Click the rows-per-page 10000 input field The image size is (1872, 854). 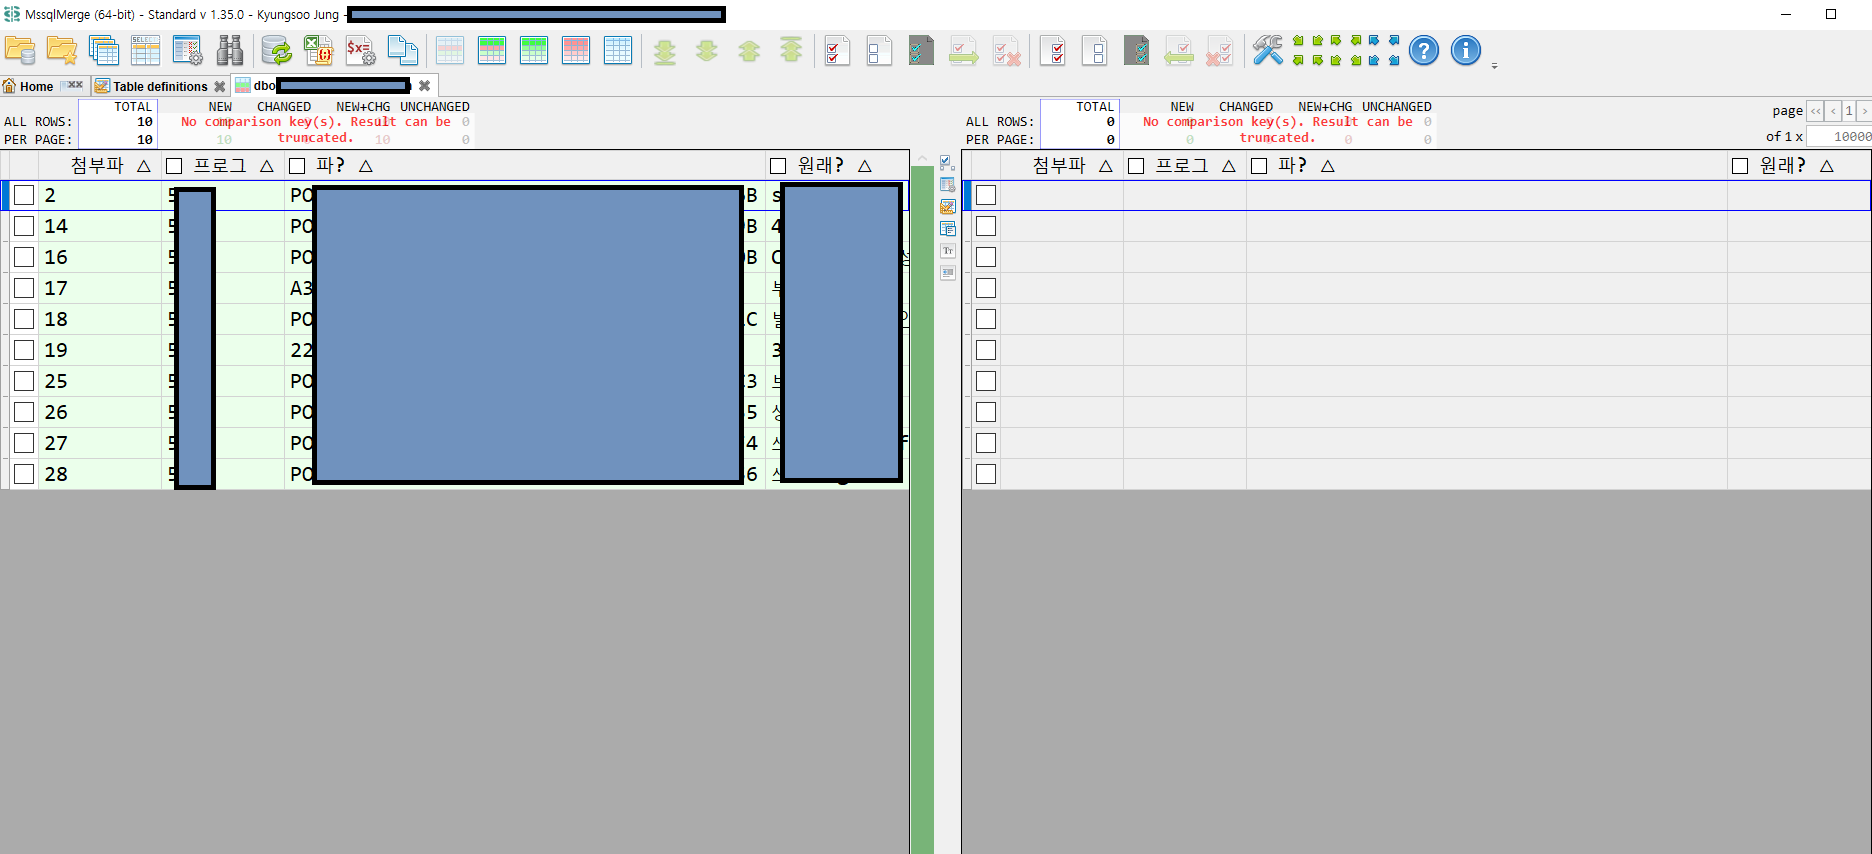(x=1839, y=136)
